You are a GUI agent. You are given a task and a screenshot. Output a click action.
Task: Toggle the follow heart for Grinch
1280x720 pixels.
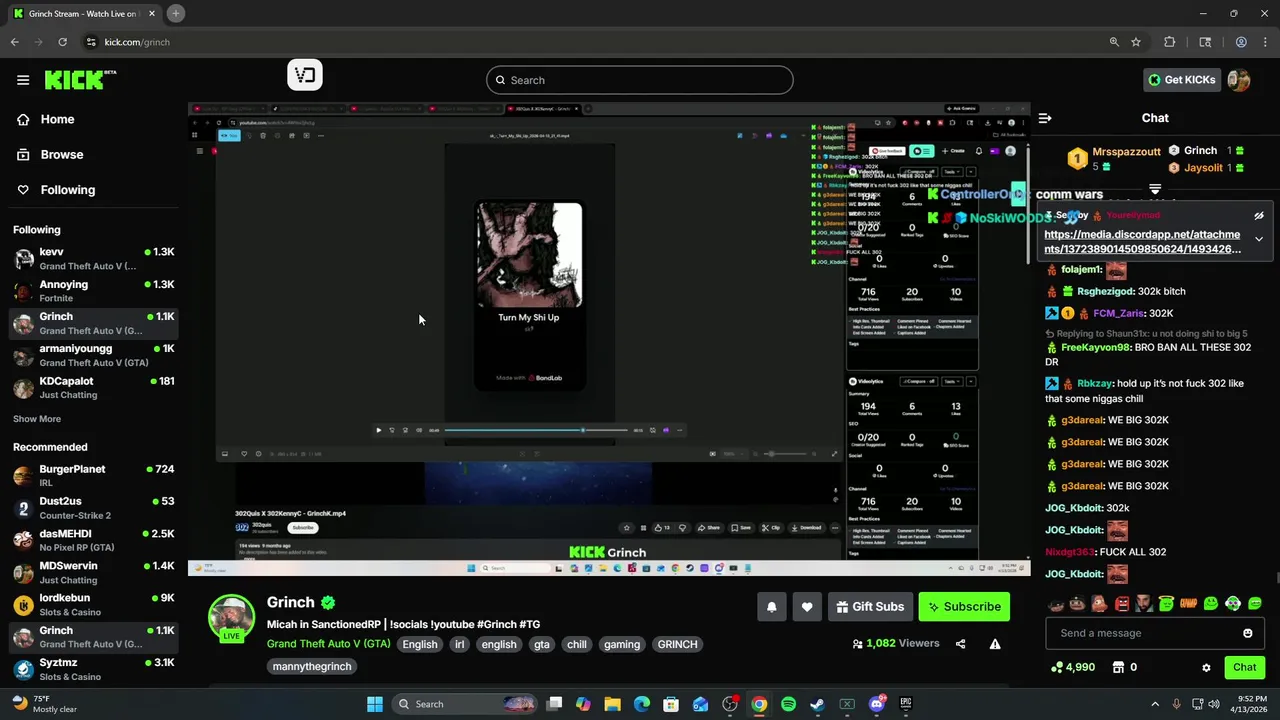coord(807,606)
